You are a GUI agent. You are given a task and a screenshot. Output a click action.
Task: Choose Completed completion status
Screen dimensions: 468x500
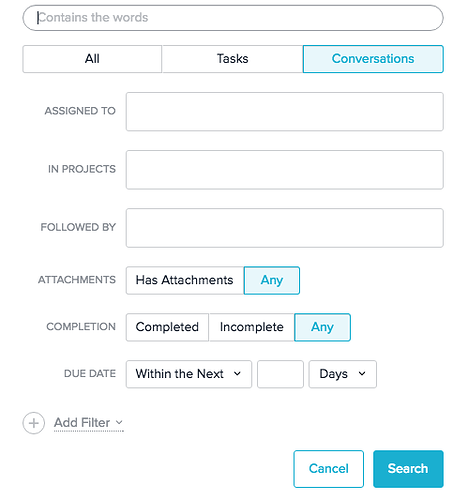(x=167, y=327)
